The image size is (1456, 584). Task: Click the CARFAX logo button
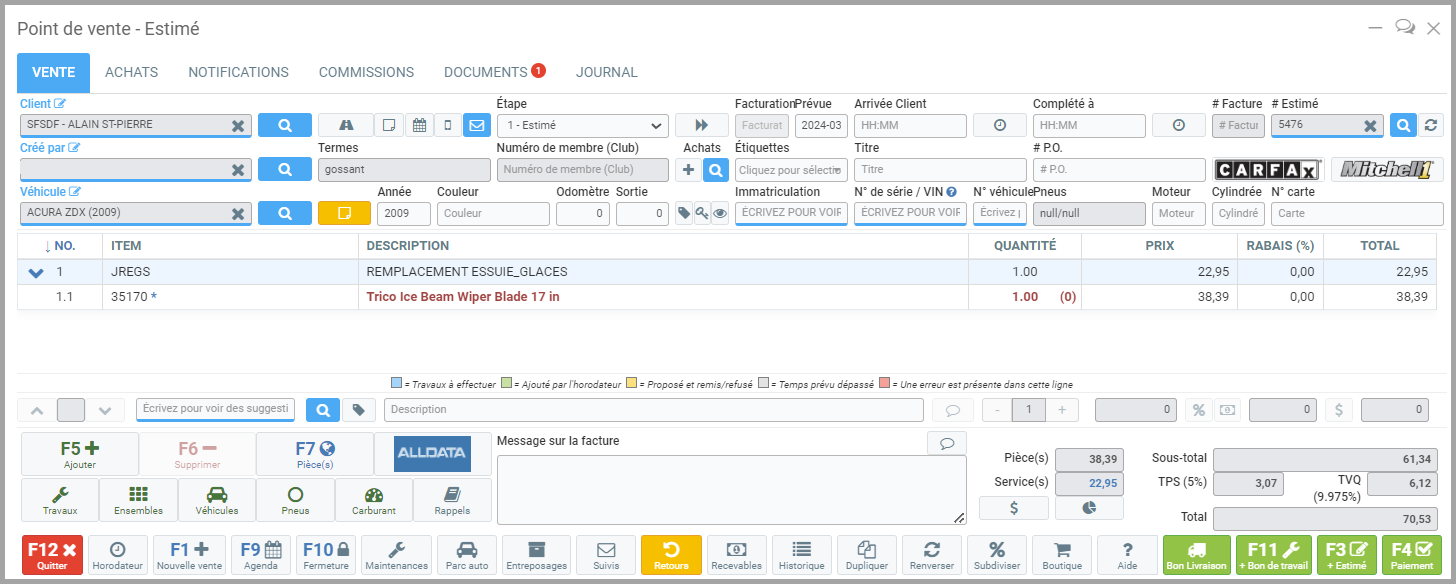1268,170
